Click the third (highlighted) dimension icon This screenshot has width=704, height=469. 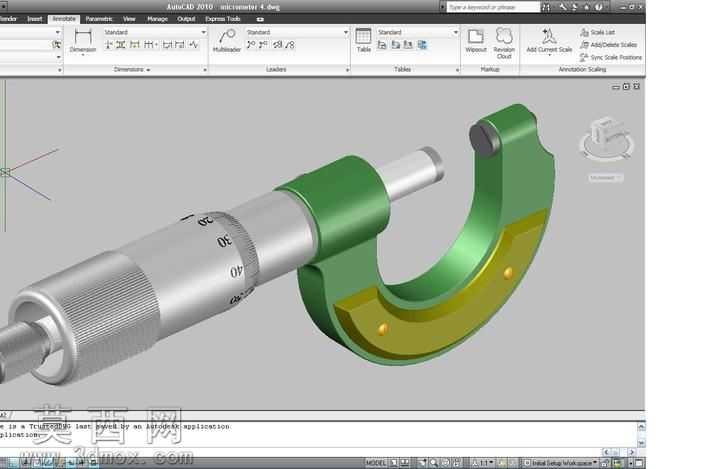click(134, 44)
